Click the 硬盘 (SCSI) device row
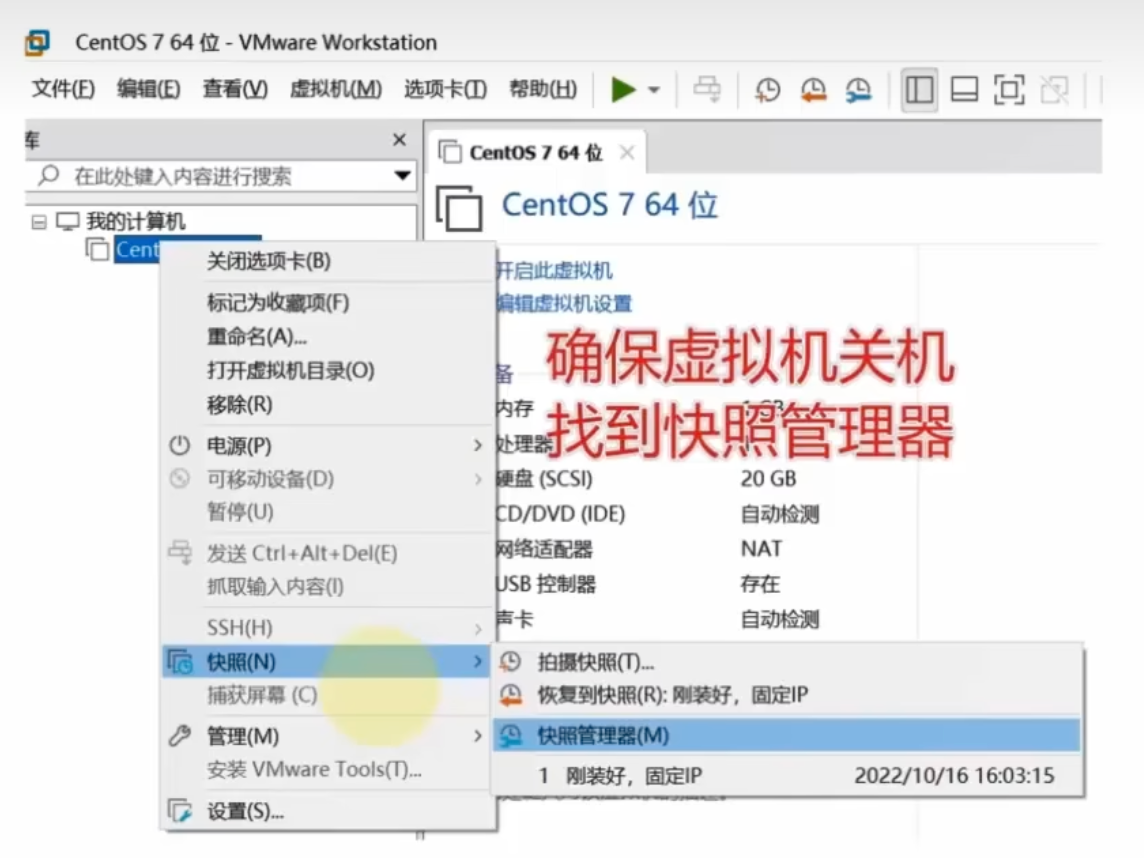This screenshot has height=858, width=1144. click(646, 479)
